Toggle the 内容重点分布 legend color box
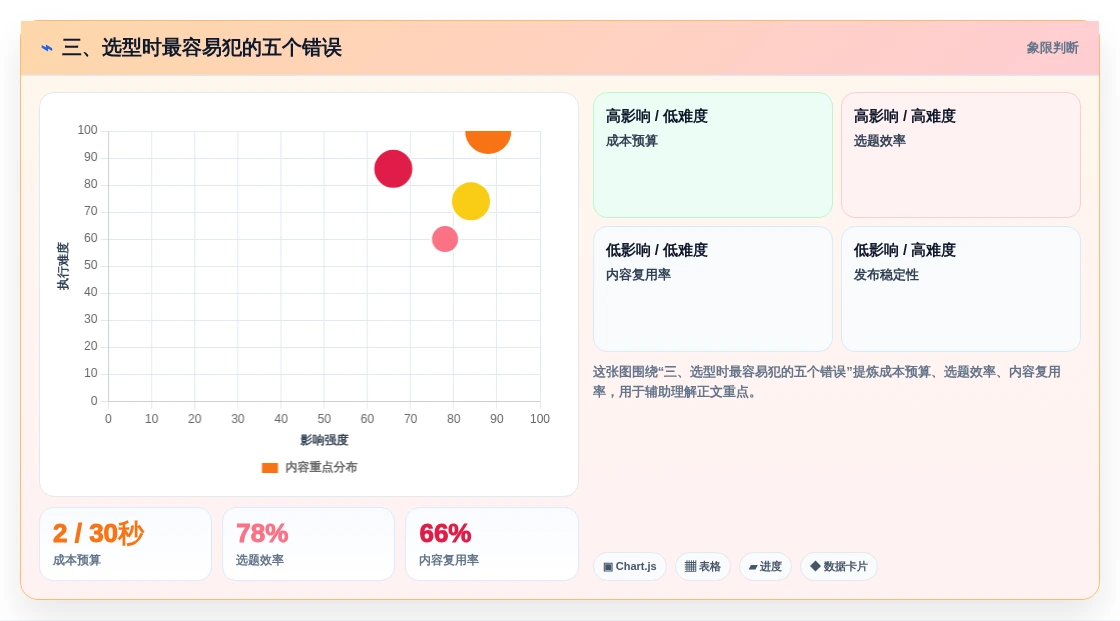This screenshot has width=1120, height=621. (269, 467)
